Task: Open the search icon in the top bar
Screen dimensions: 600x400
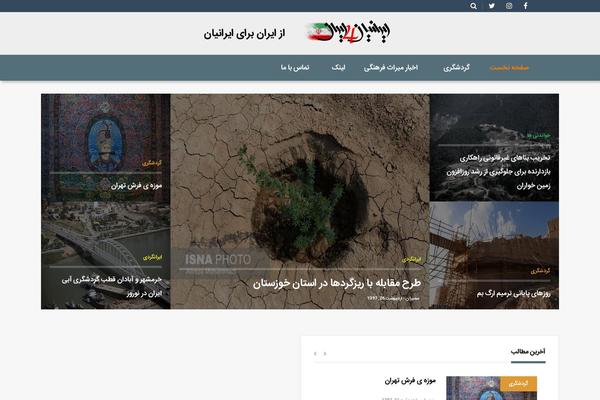Action: coord(473,6)
